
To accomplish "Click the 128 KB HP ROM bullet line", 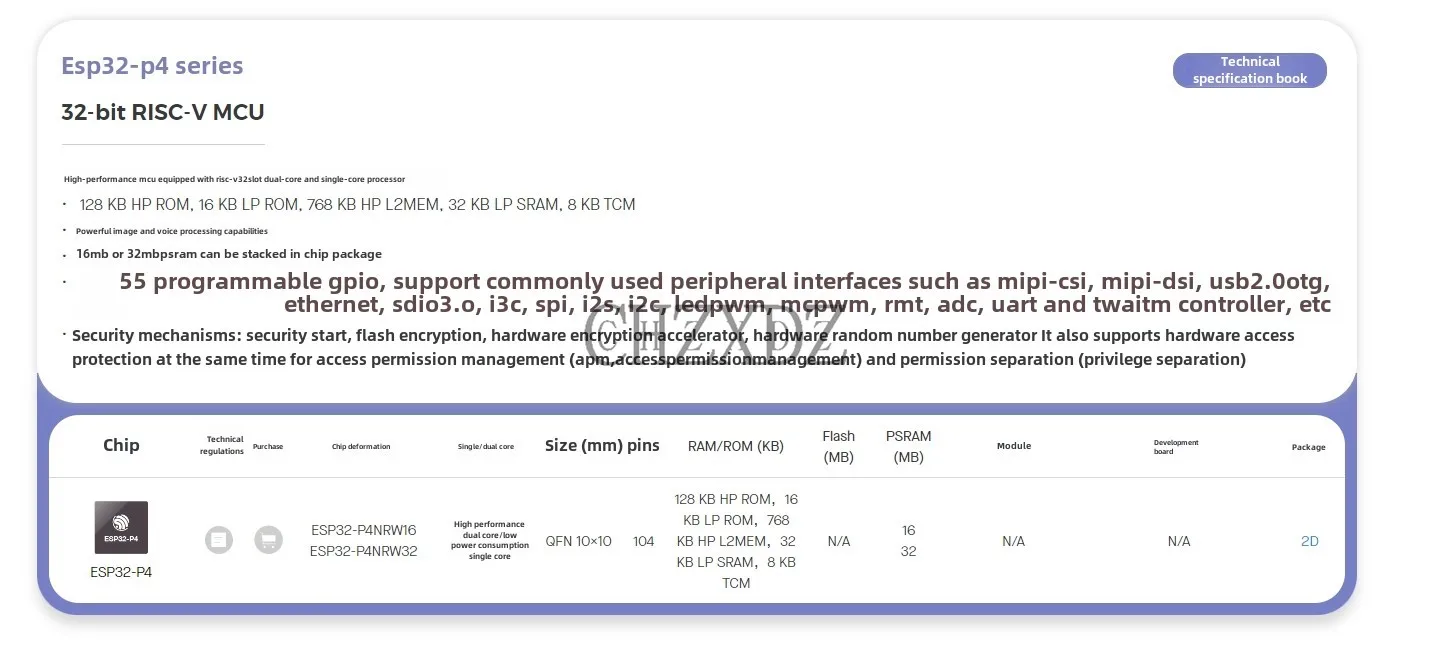I will tap(357, 204).
